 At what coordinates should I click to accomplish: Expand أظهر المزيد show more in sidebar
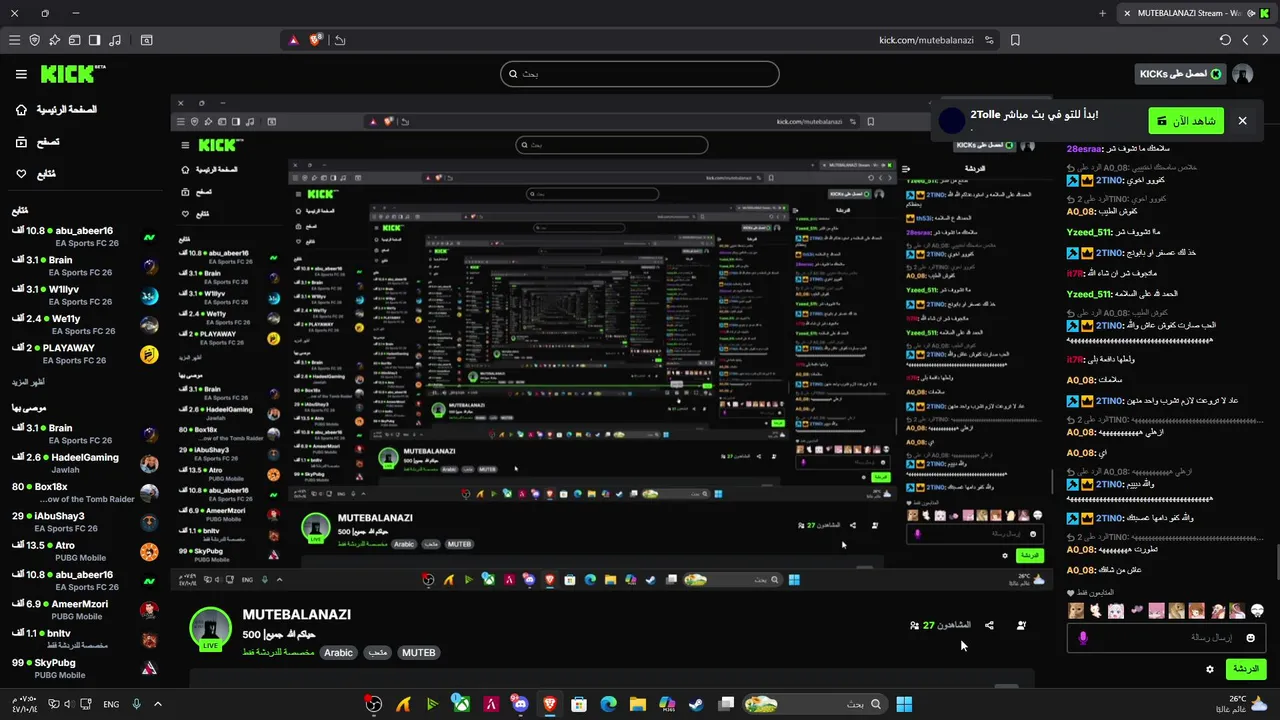(x=28, y=382)
